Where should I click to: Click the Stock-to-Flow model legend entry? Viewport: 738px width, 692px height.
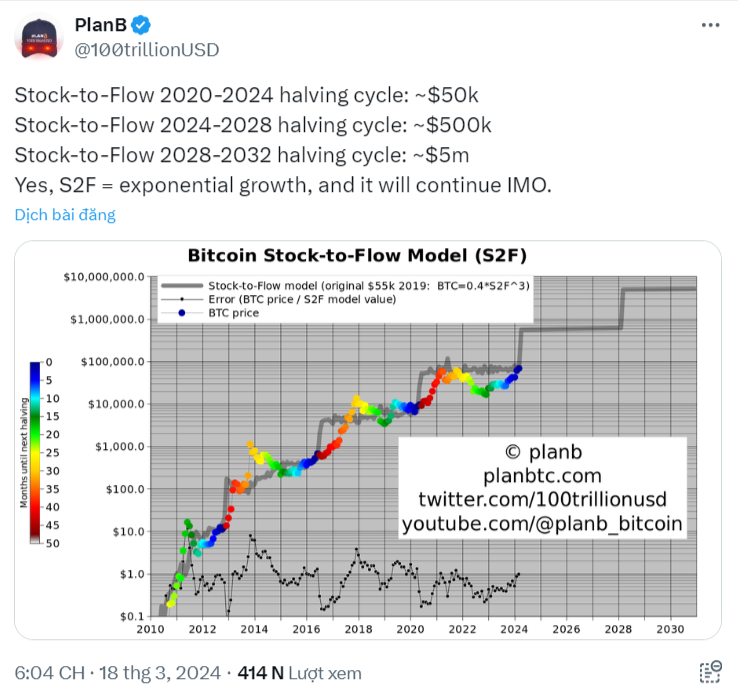[345, 286]
